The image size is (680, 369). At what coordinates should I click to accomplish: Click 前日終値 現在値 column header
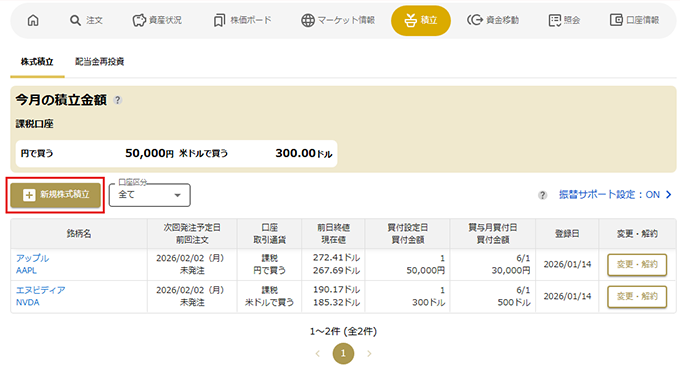coord(333,234)
